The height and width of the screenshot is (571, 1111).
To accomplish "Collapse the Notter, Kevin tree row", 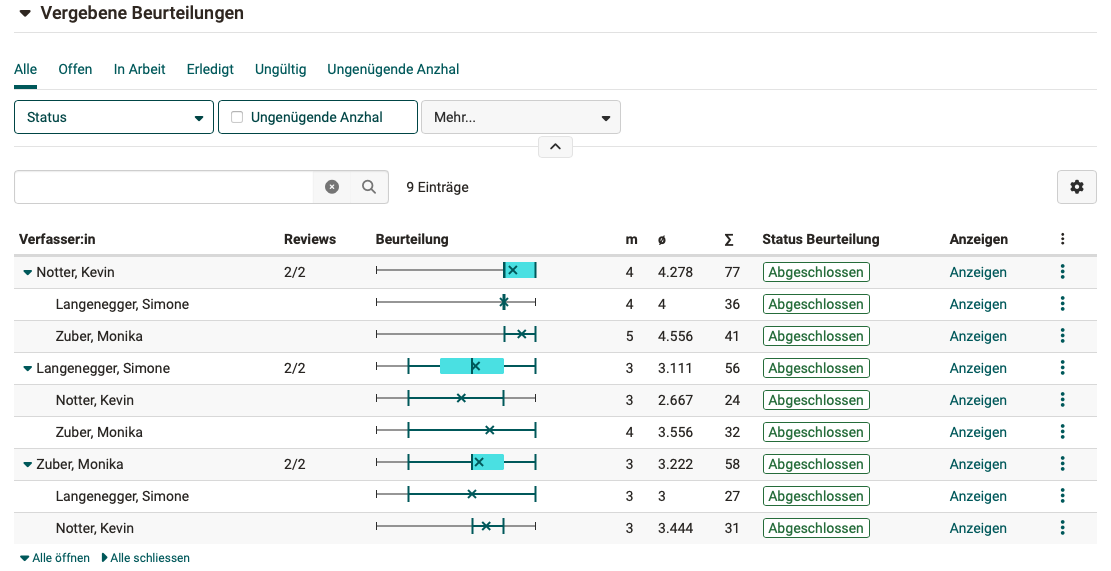I will (28, 272).
